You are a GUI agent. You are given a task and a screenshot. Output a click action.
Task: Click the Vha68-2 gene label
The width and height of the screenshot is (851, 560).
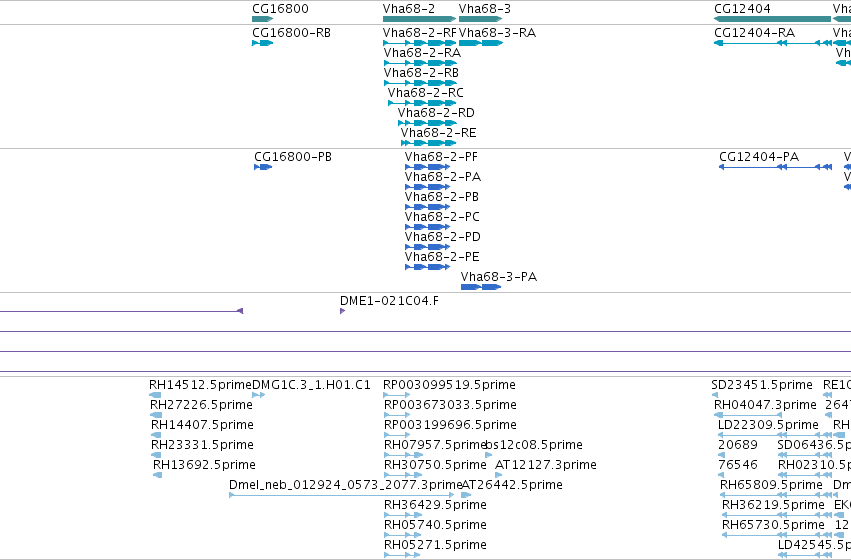(x=409, y=9)
